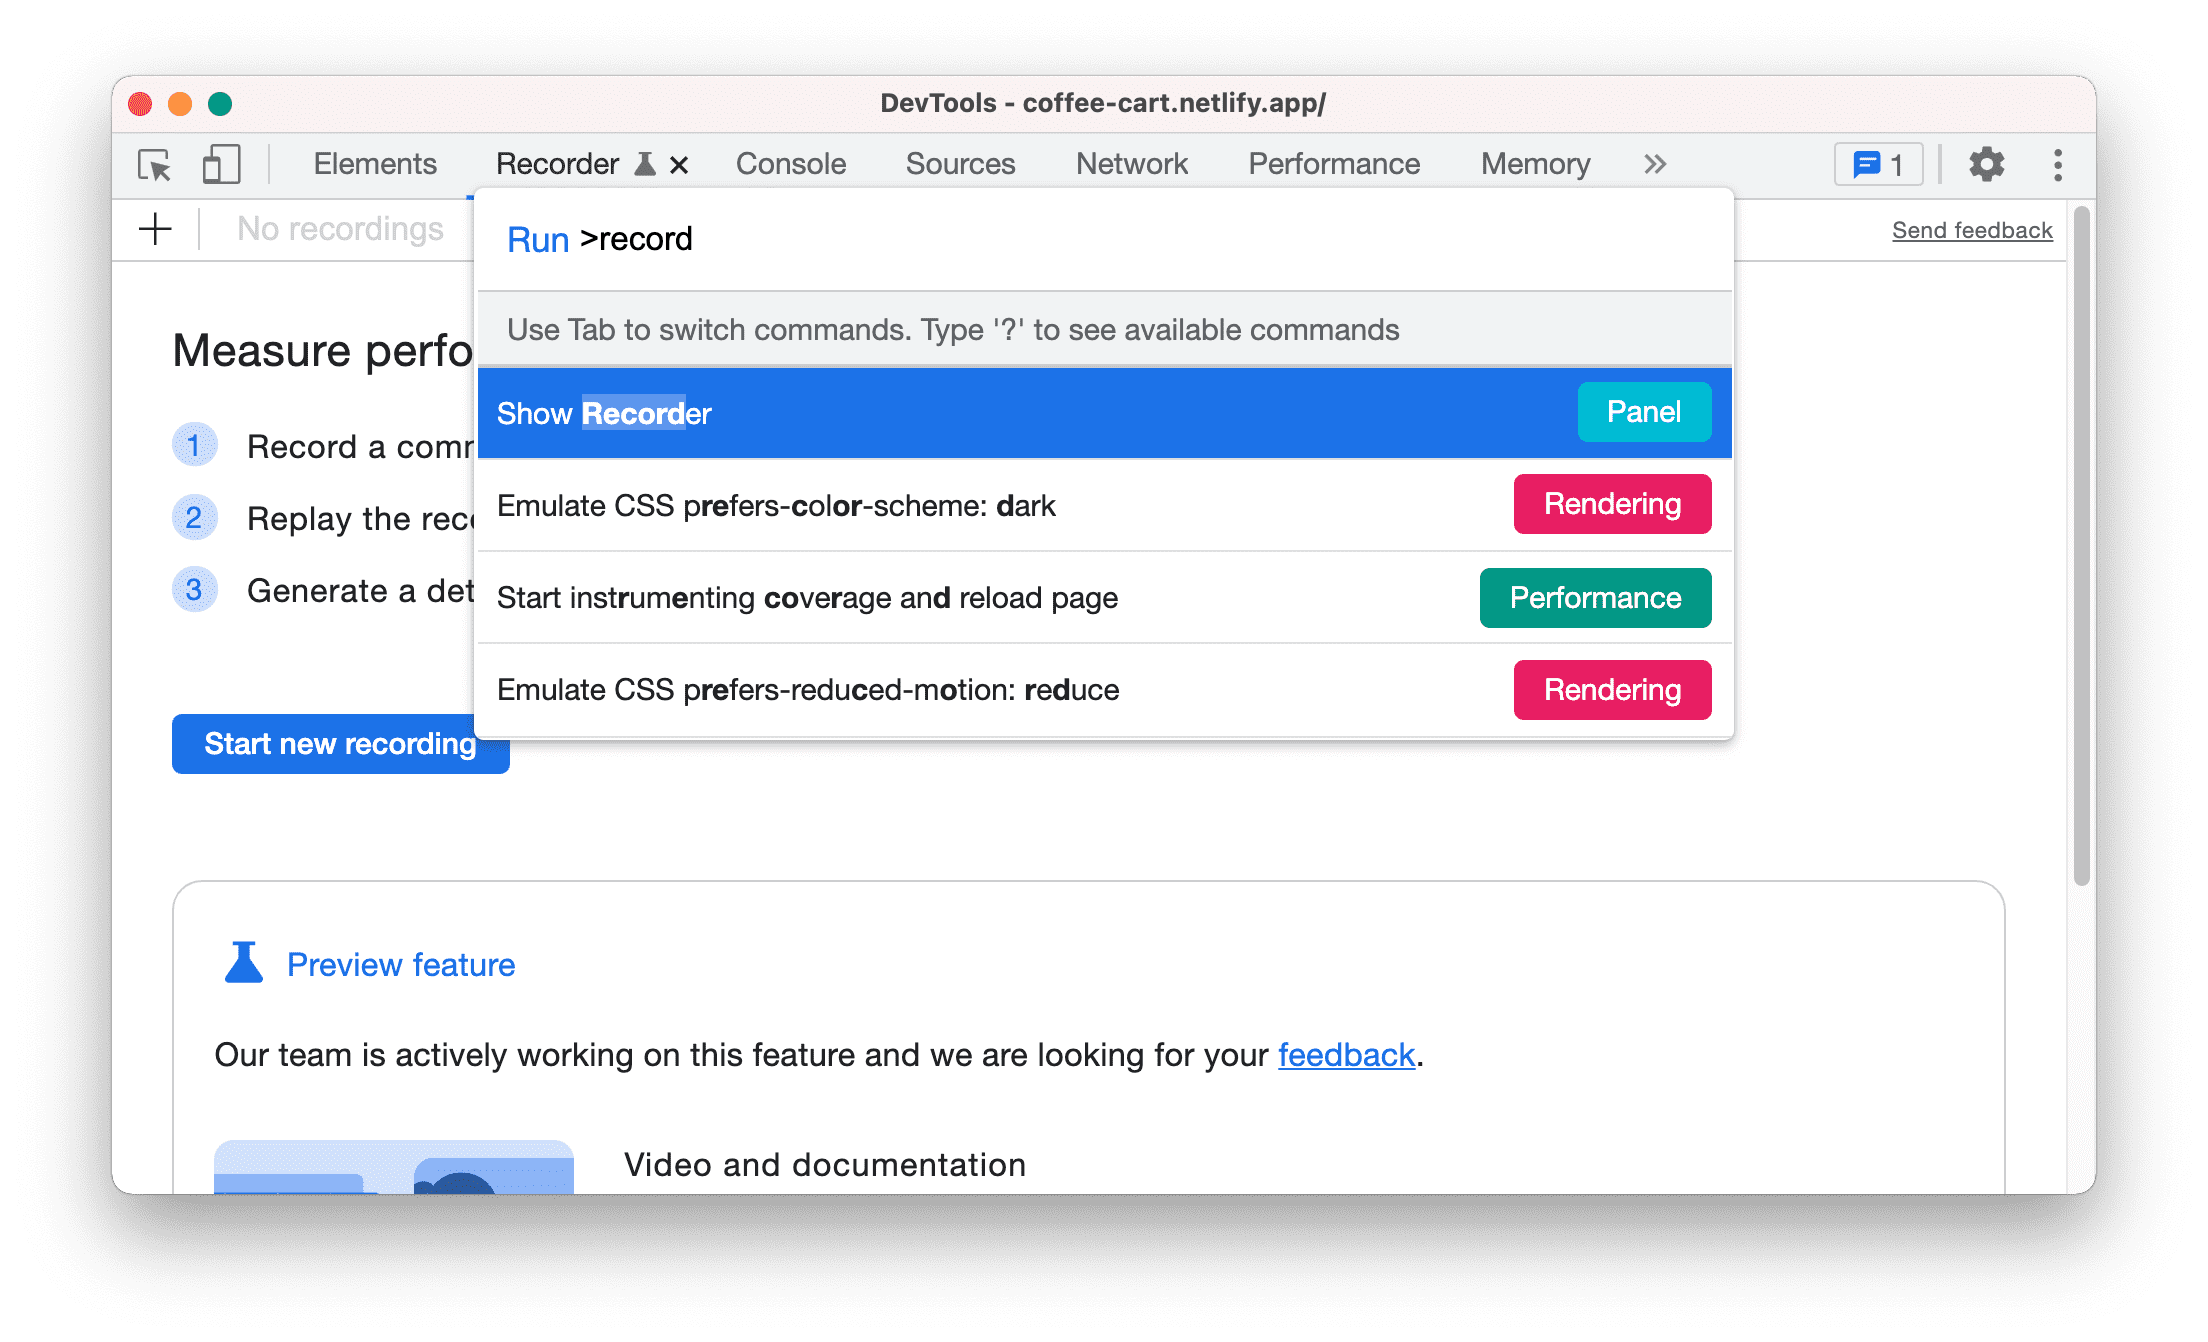Click the Console tab icon

pyautogui.click(x=789, y=162)
